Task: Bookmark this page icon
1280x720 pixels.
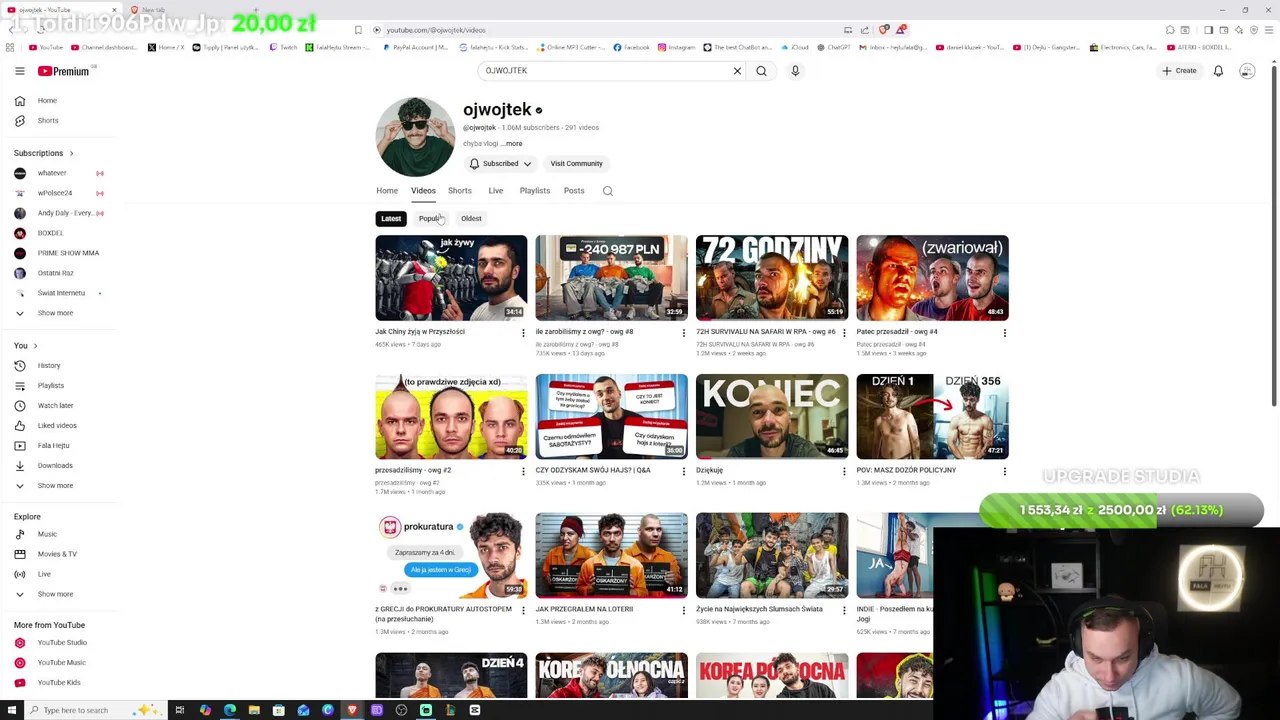Action: [358, 30]
